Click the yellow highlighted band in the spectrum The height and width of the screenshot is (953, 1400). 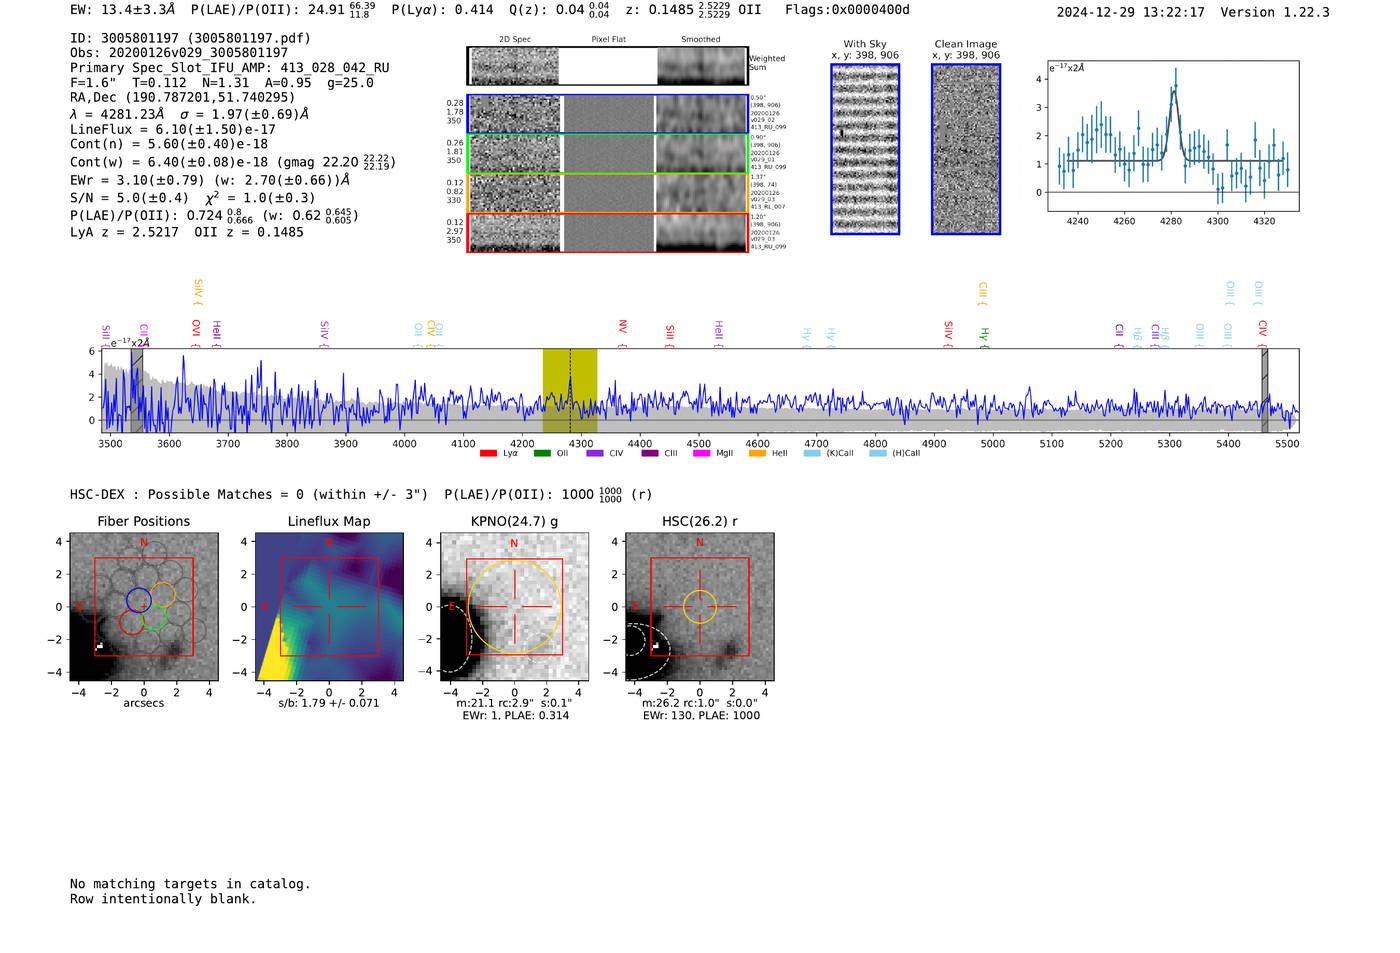tap(569, 390)
